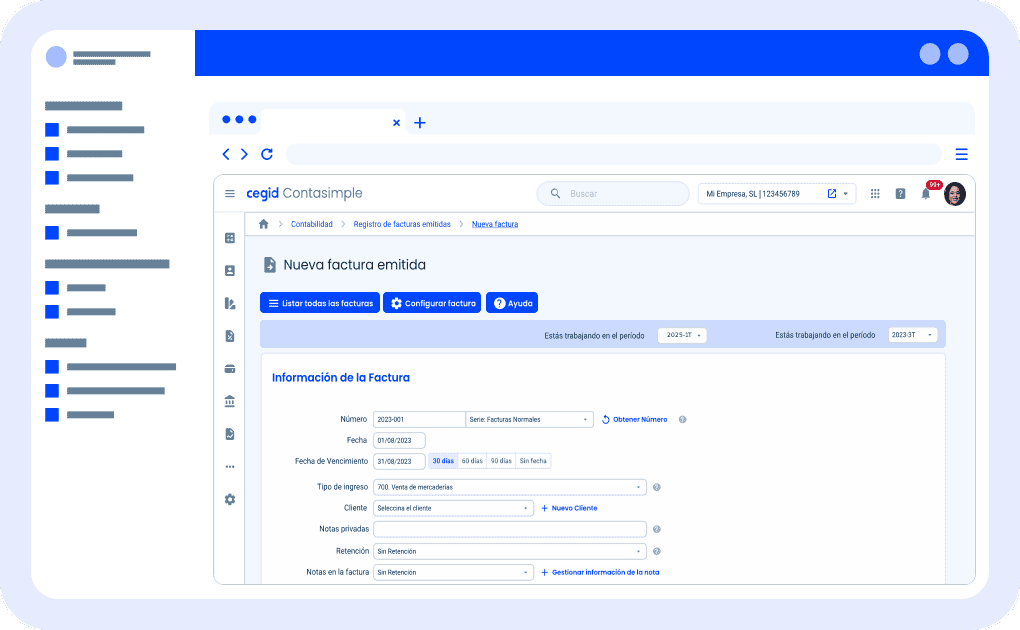Click the bank building icon in sidebar

coord(230,401)
